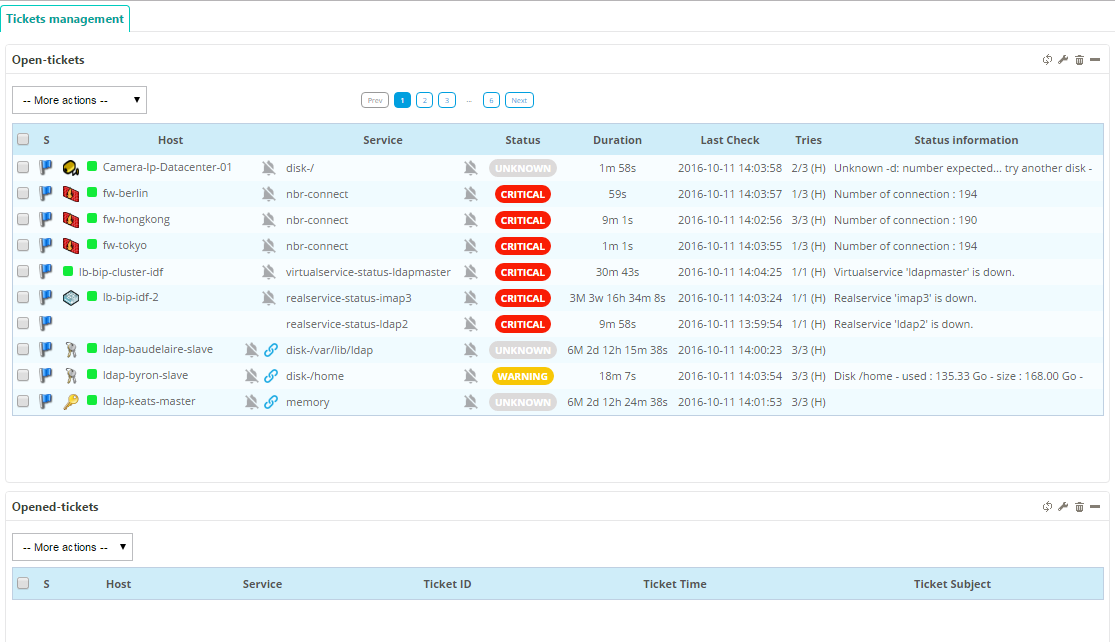Image resolution: width=1115 pixels, height=642 pixels.
Task: Jump to page 6 in pagination
Action: coord(491,100)
